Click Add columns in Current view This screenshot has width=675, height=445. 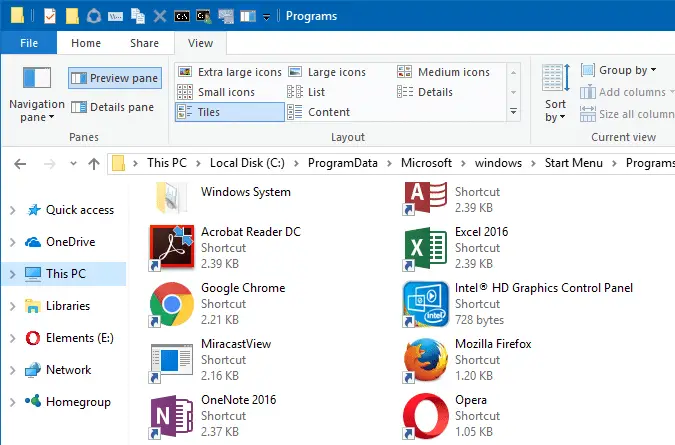(628, 92)
